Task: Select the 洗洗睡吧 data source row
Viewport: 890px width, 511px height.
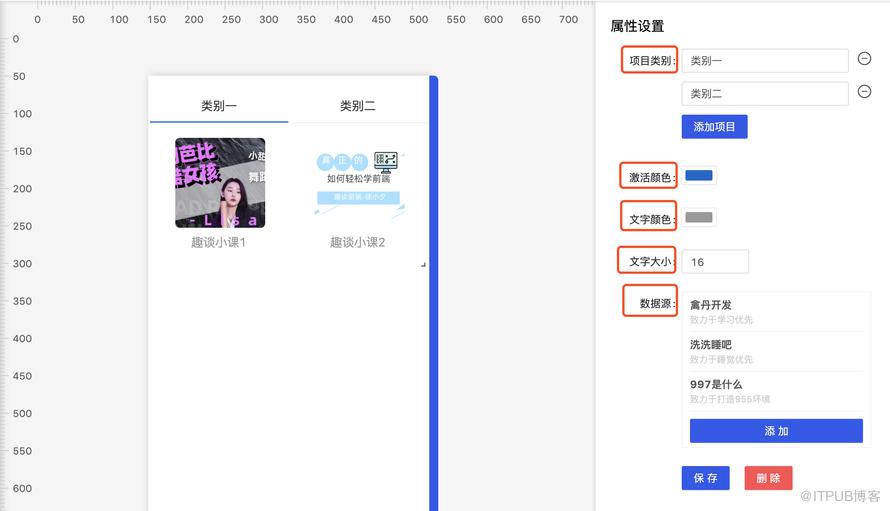Action: (x=776, y=351)
